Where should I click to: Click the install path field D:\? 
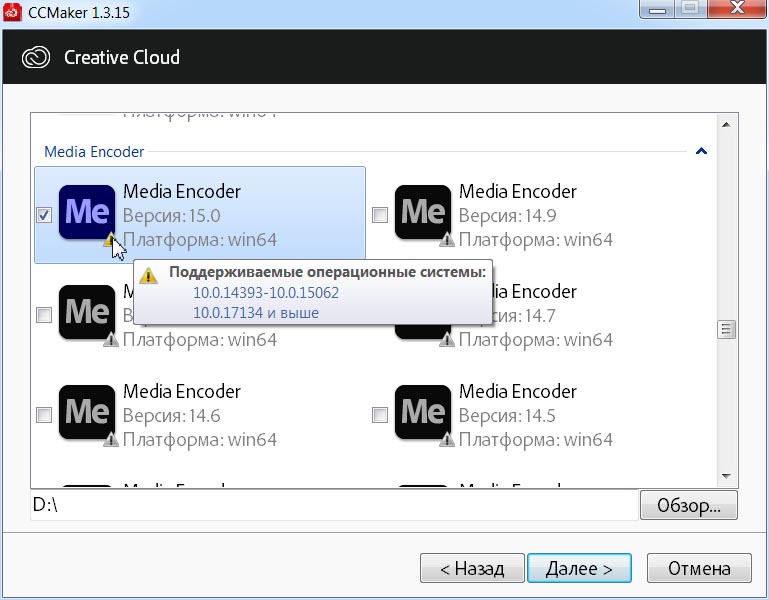pos(334,505)
